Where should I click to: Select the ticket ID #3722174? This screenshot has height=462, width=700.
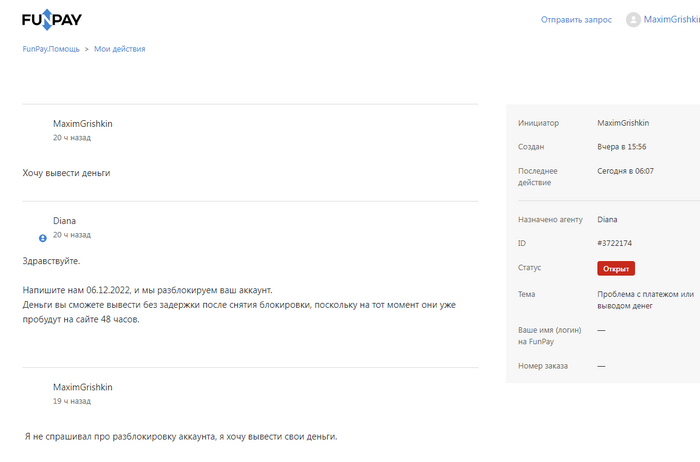tap(614, 243)
